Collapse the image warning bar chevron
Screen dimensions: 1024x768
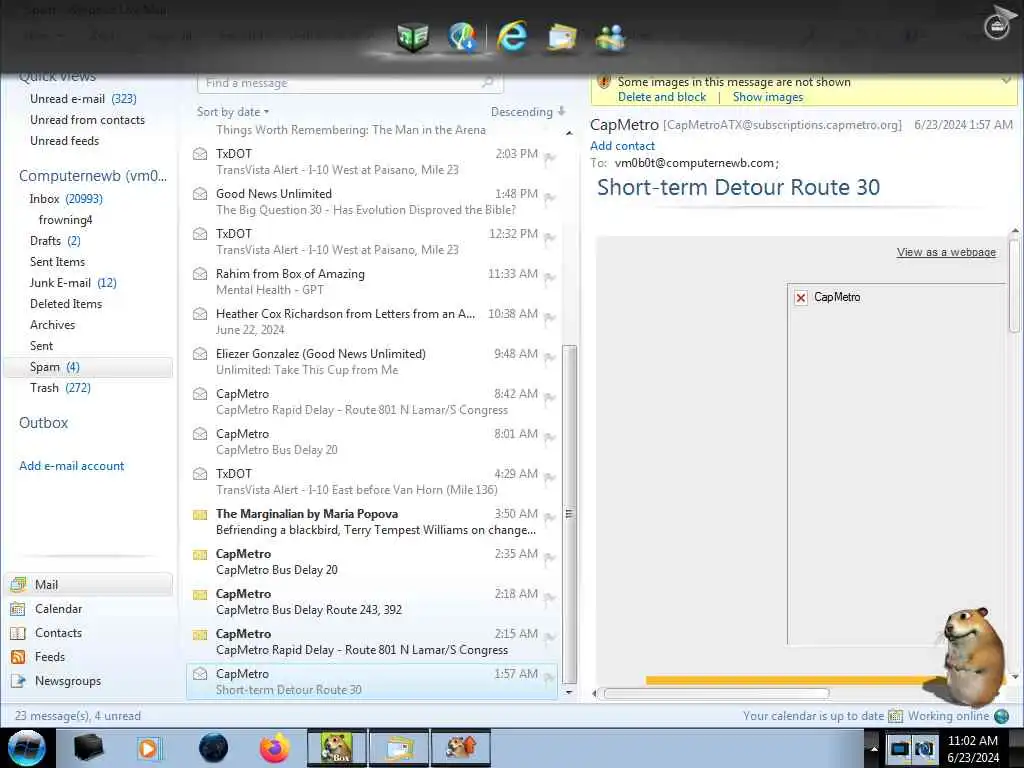tap(1006, 80)
